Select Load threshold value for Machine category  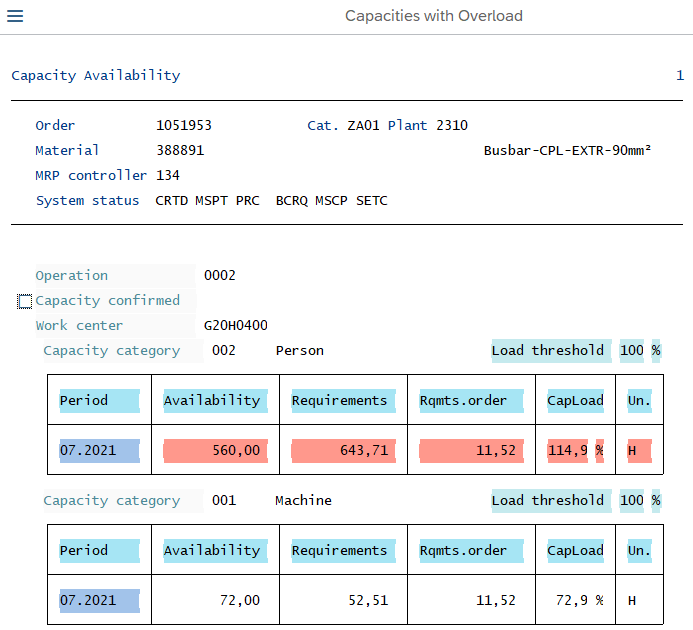click(631, 501)
